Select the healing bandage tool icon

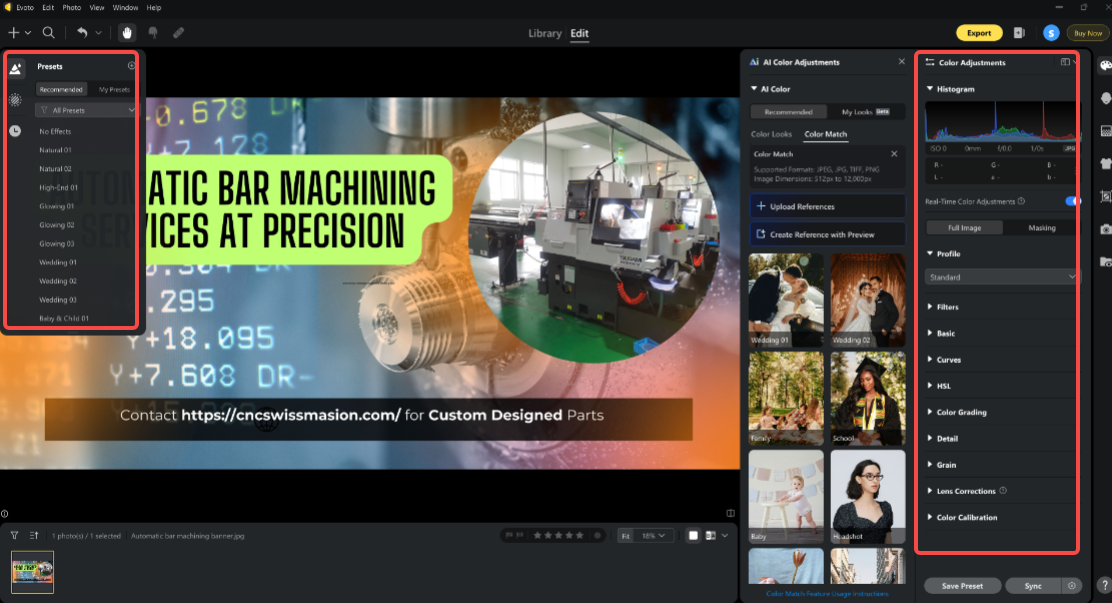coord(179,33)
